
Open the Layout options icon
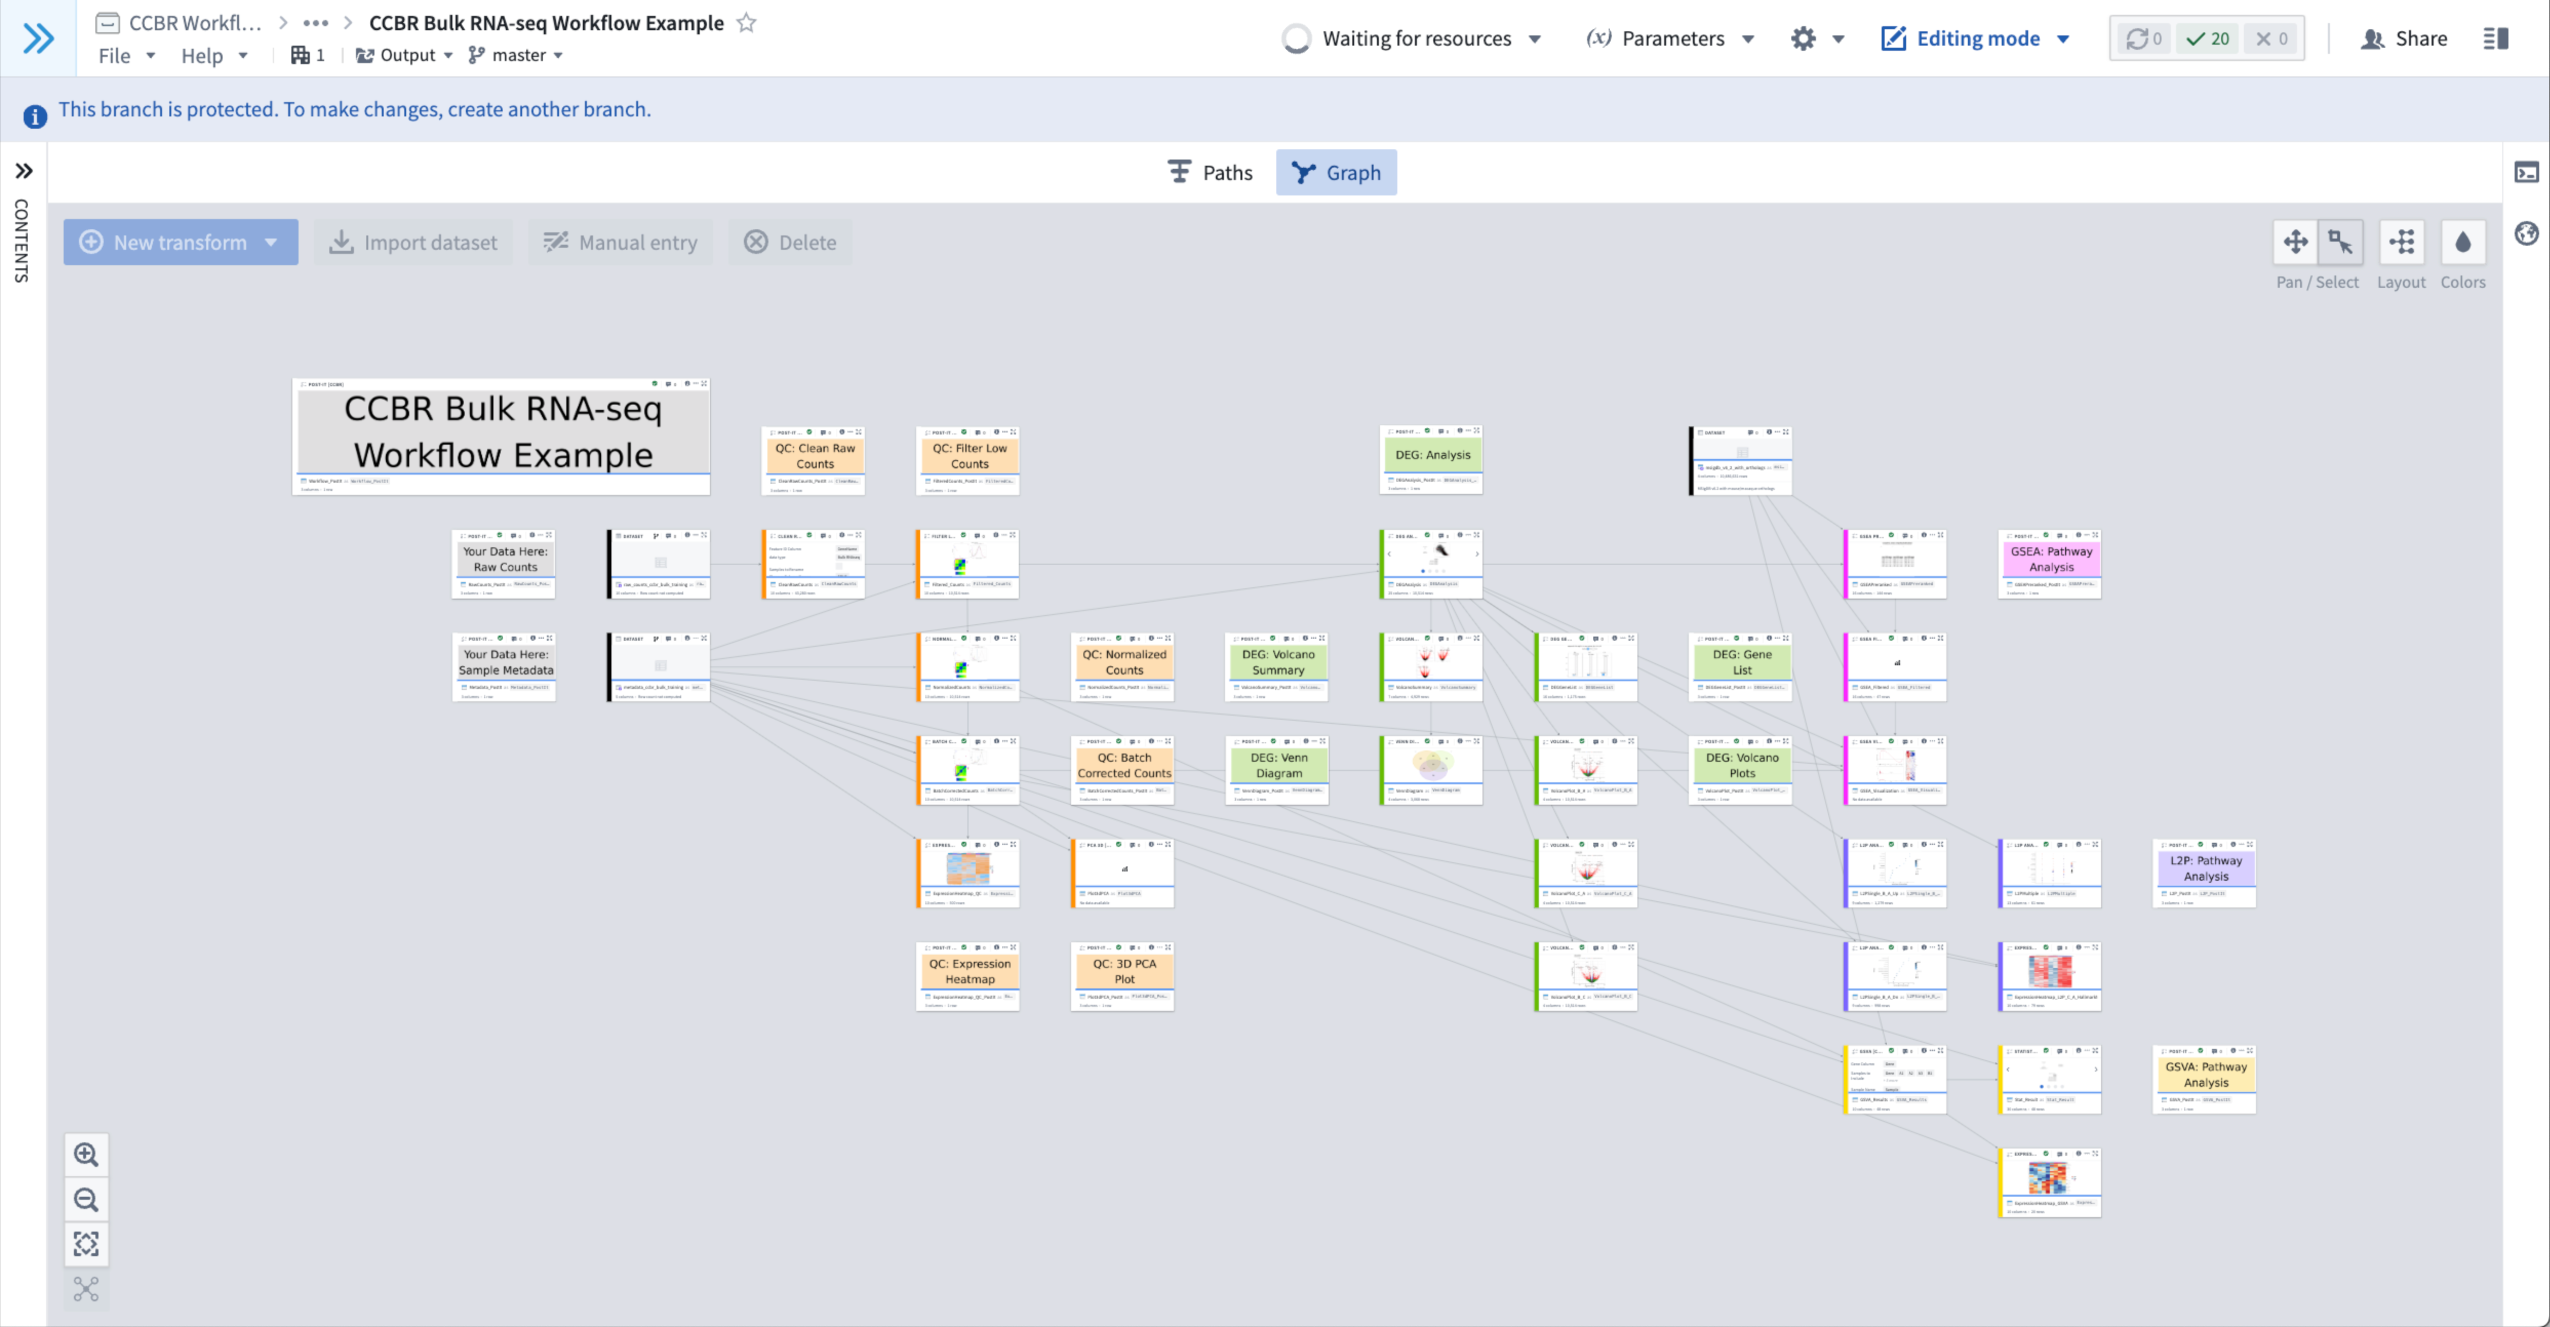coord(2401,242)
